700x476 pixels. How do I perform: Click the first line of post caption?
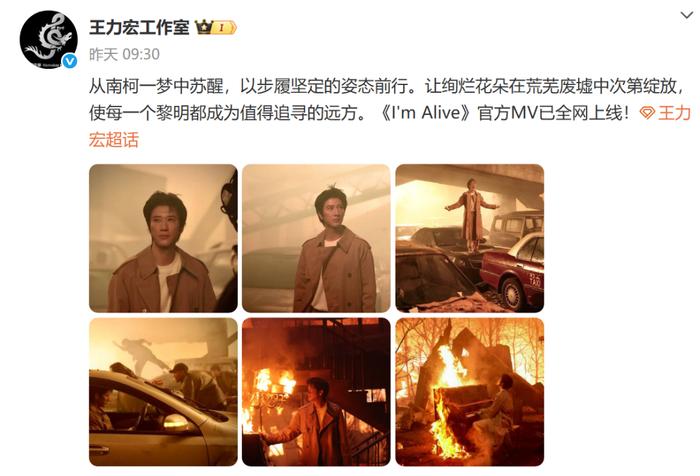tap(387, 86)
